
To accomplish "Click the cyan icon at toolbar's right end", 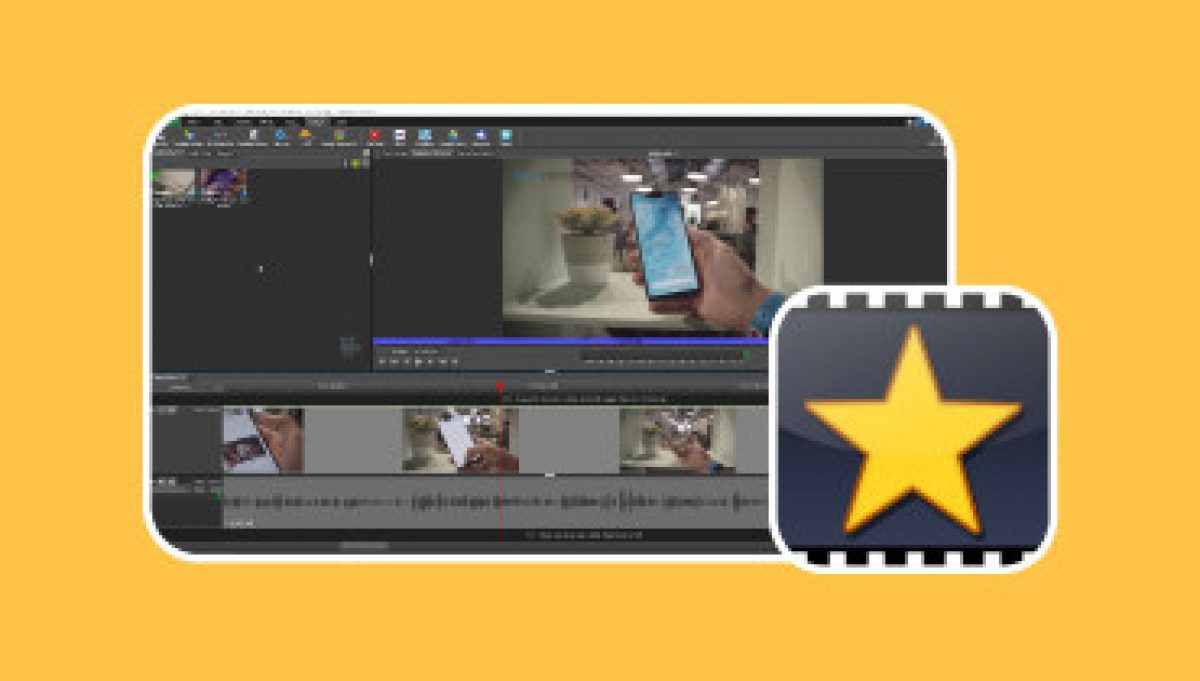I will click(506, 135).
